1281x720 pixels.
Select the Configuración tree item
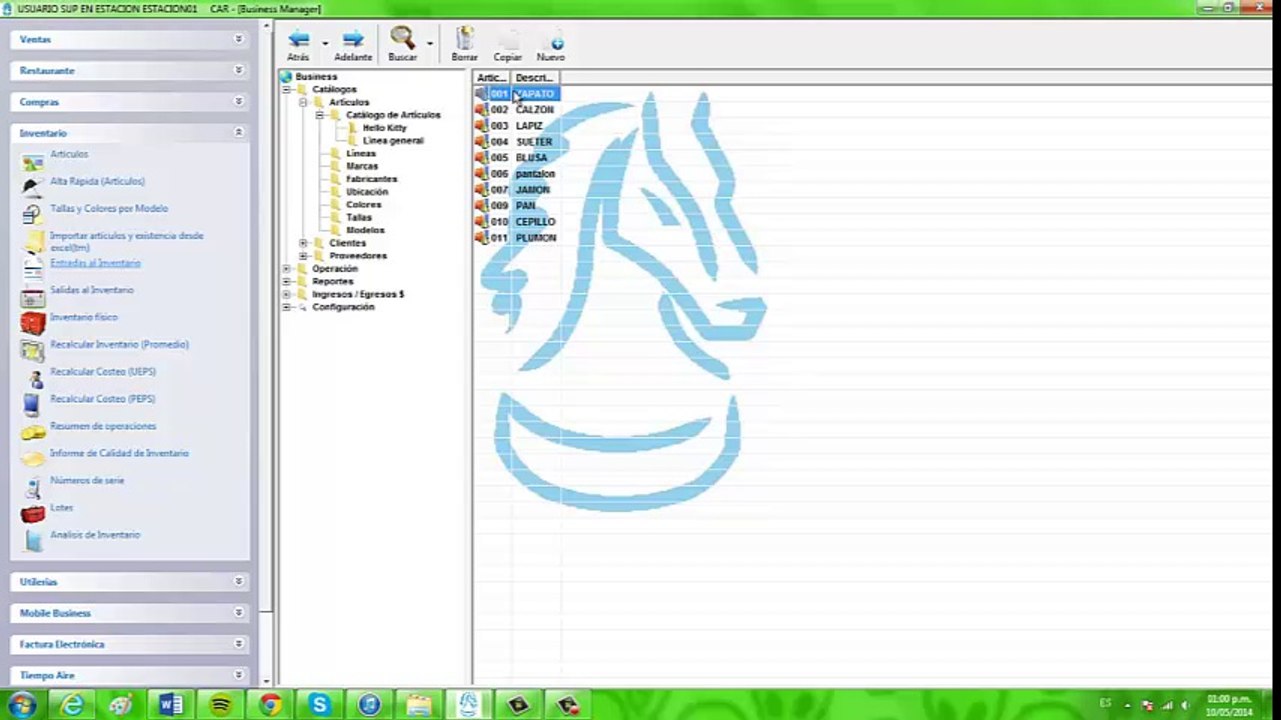click(343, 307)
